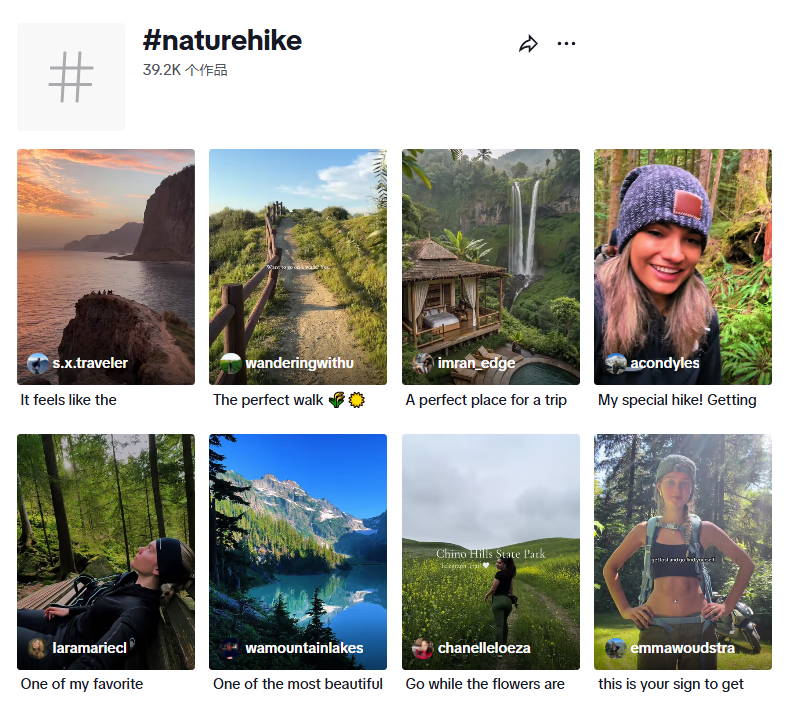Click the share arrow icon

[528, 44]
